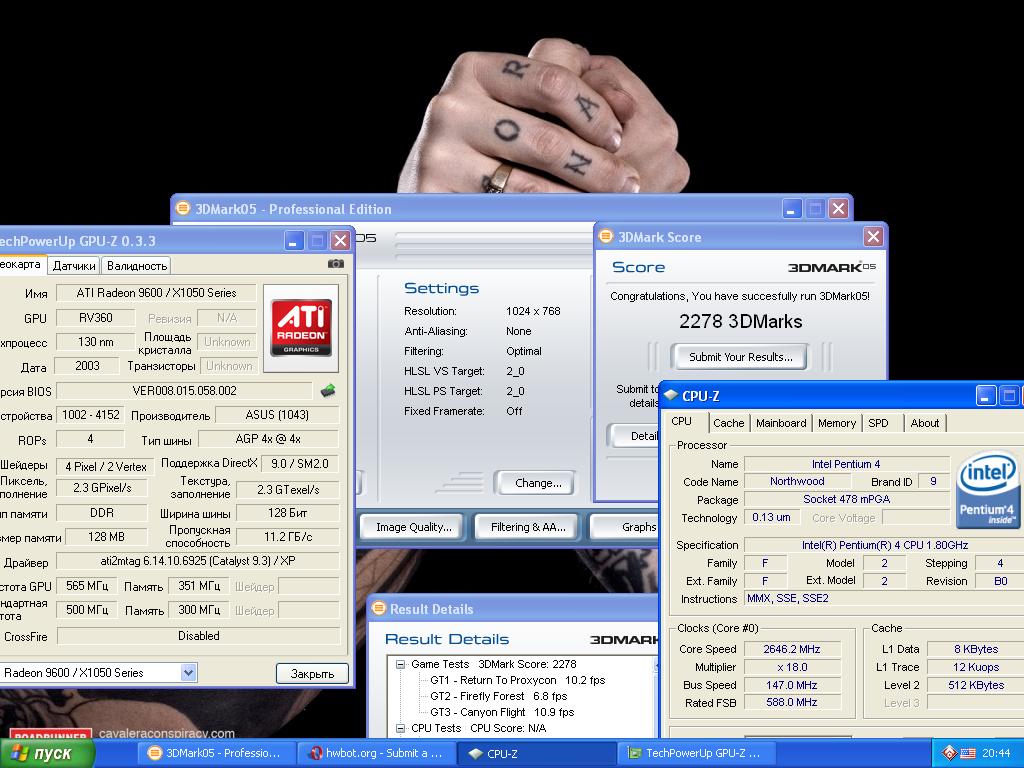Image resolution: width=1024 pixels, height=768 pixels.
Task: Open the Start (пуск) menu
Action: coord(47,754)
